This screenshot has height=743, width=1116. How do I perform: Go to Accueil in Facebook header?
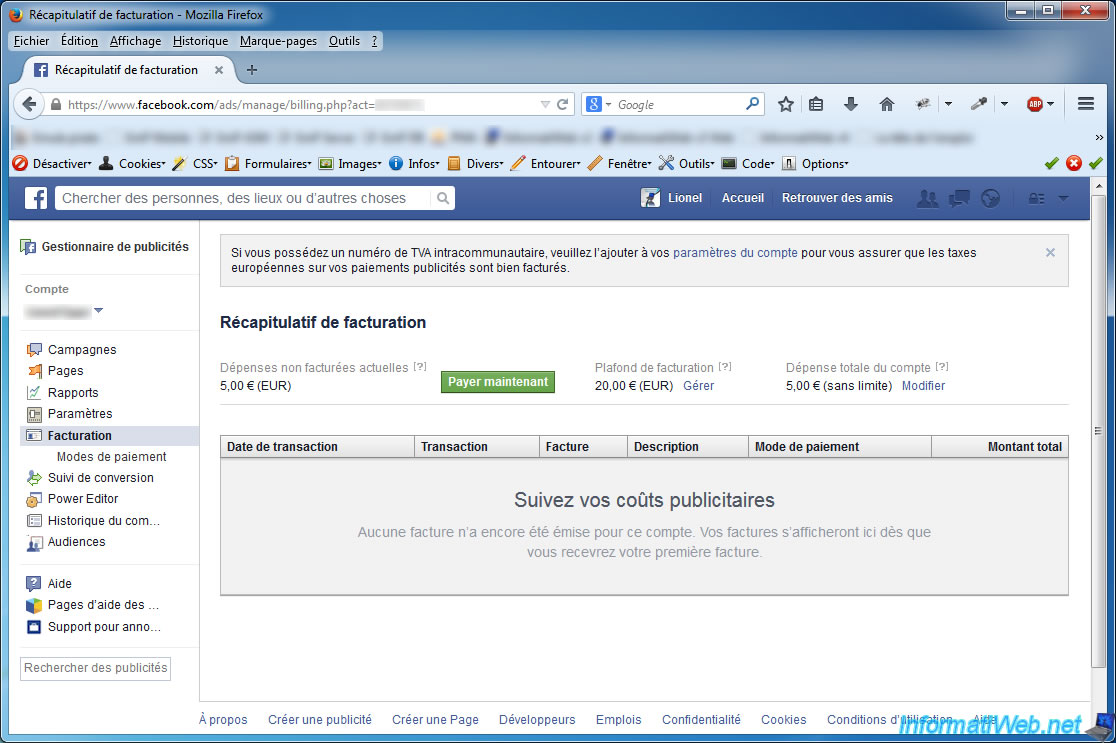click(x=742, y=198)
